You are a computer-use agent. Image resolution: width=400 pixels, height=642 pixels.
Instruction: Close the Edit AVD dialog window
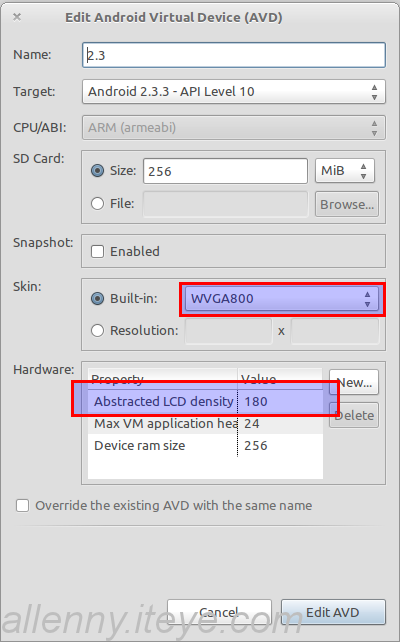(17, 17)
